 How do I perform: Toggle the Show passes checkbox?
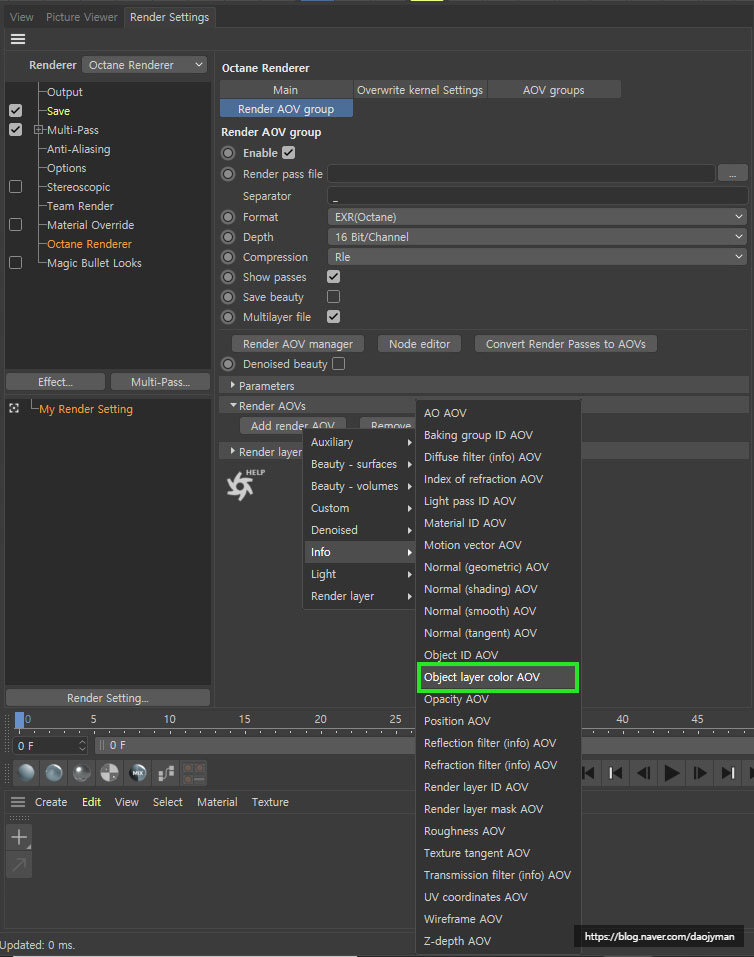pyautogui.click(x=333, y=276)
